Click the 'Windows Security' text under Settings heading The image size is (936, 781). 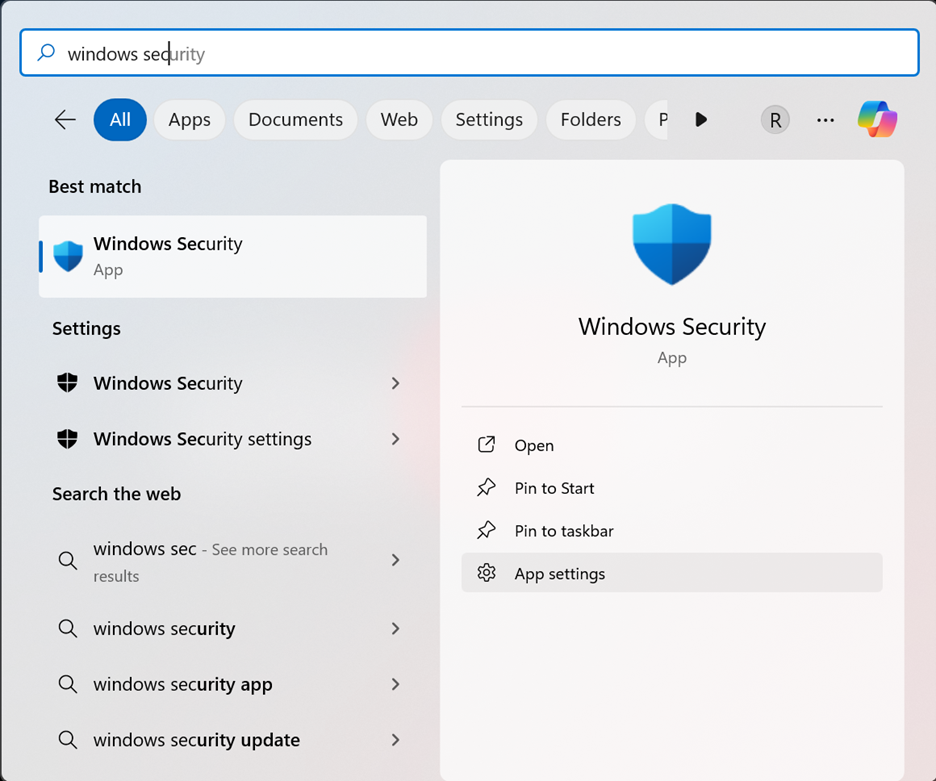pyautogui.click(x=168, y=383)
